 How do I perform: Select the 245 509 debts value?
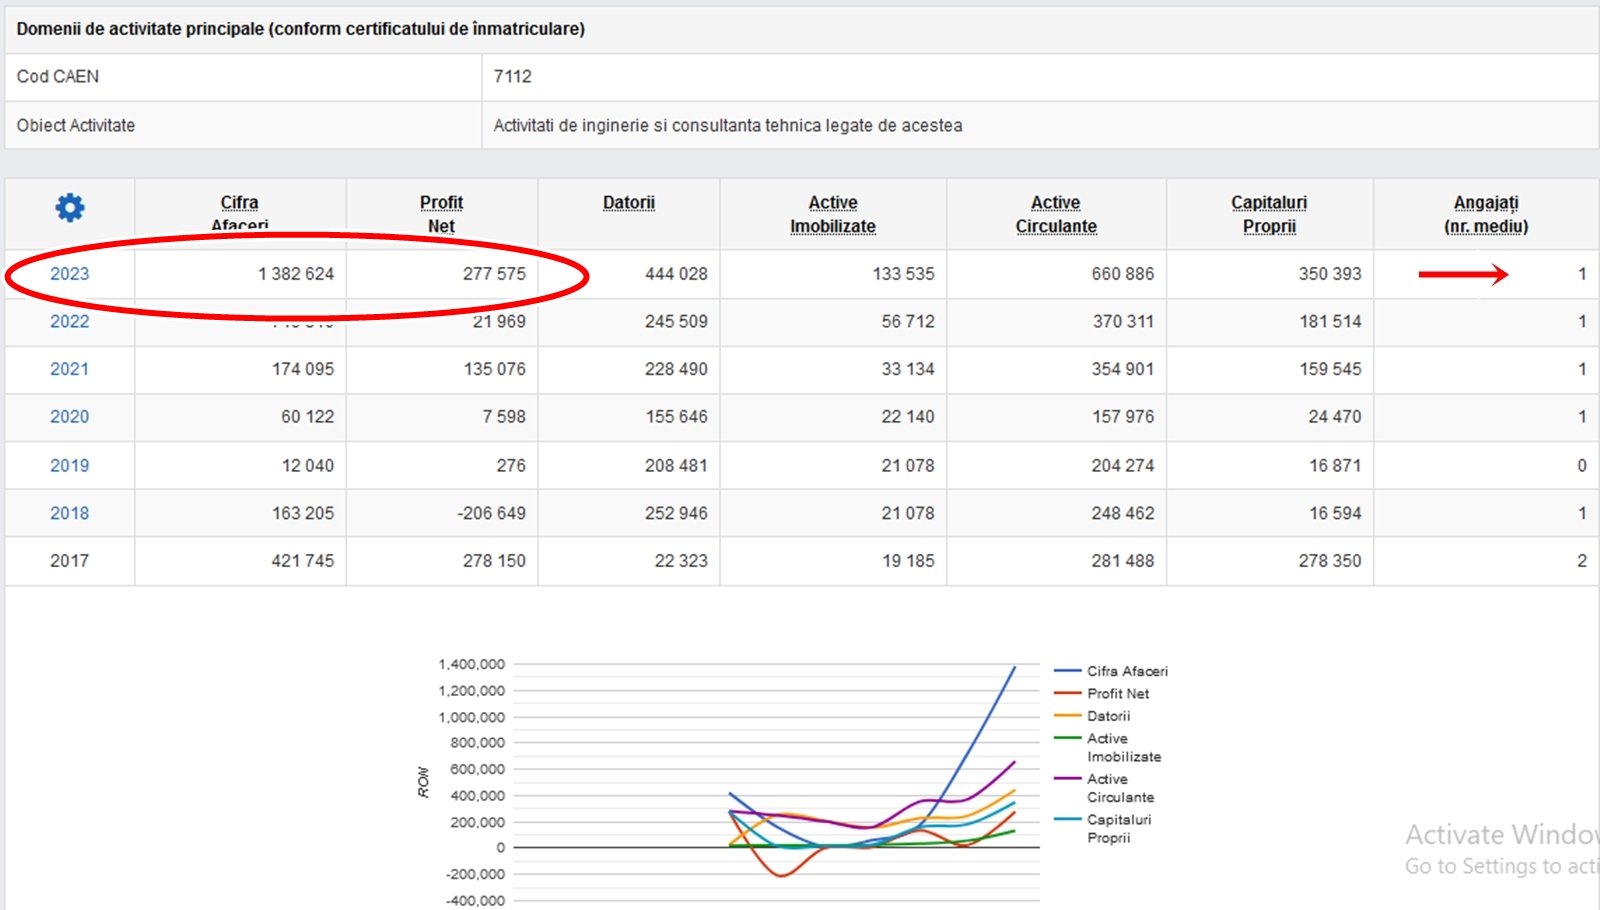(676, 322)
